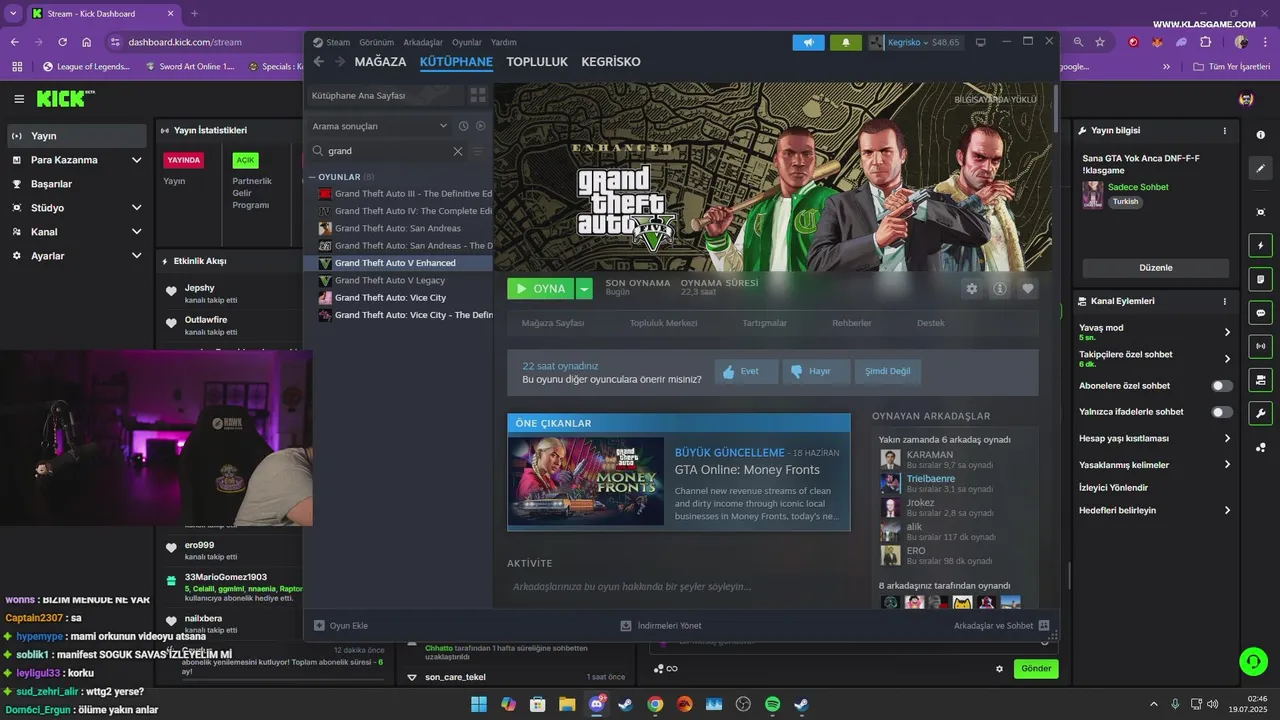The width and height of the screenshot is (1280, 720).
Task: Click Düzenle in Yayın bilgisi
Action: point(1156,268)
